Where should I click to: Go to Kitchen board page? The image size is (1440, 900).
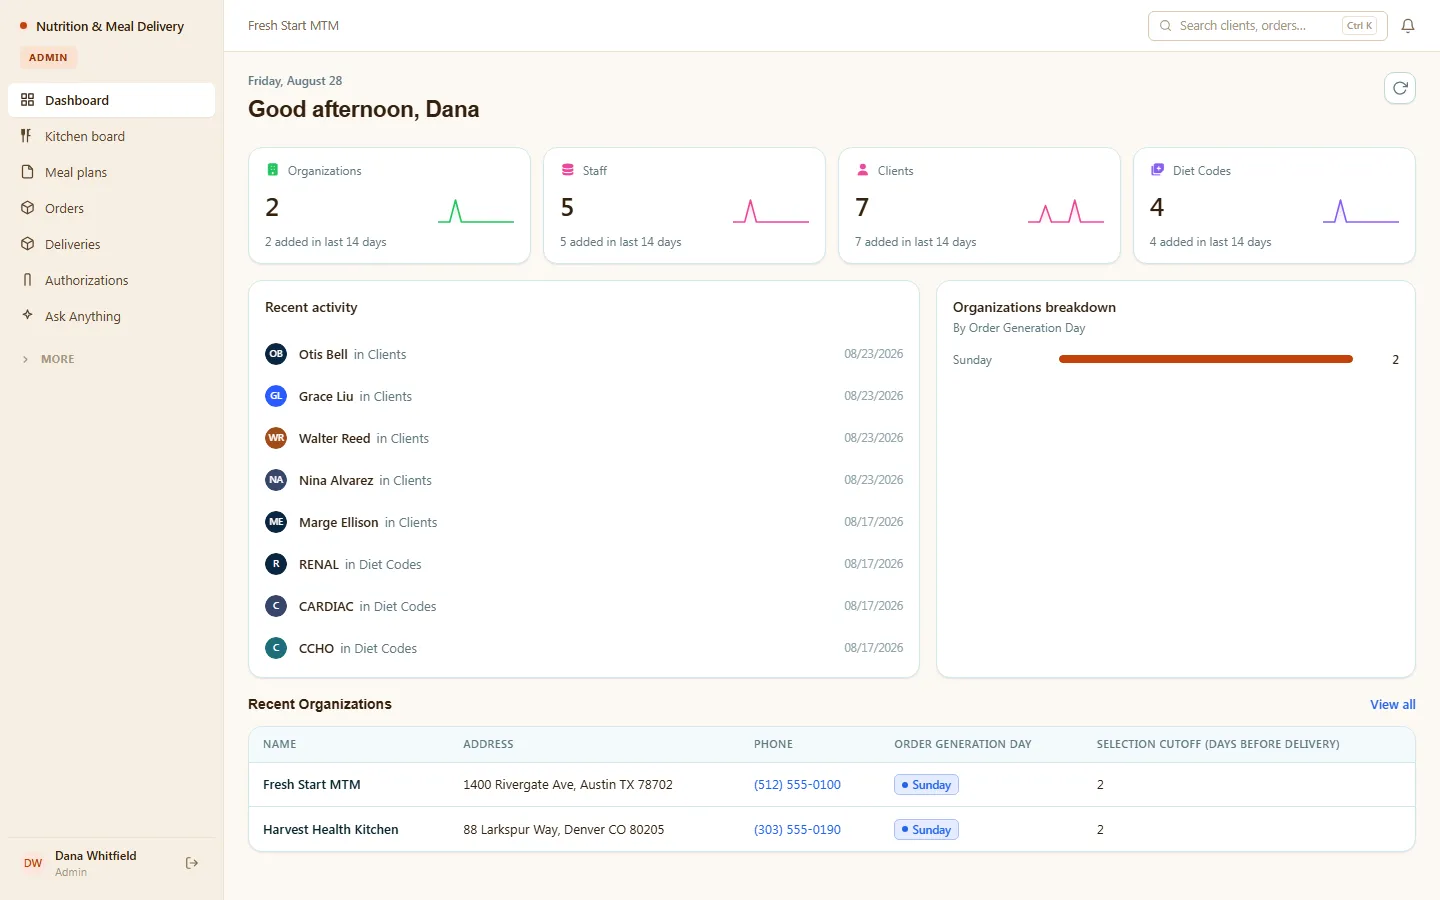(111, 136)
